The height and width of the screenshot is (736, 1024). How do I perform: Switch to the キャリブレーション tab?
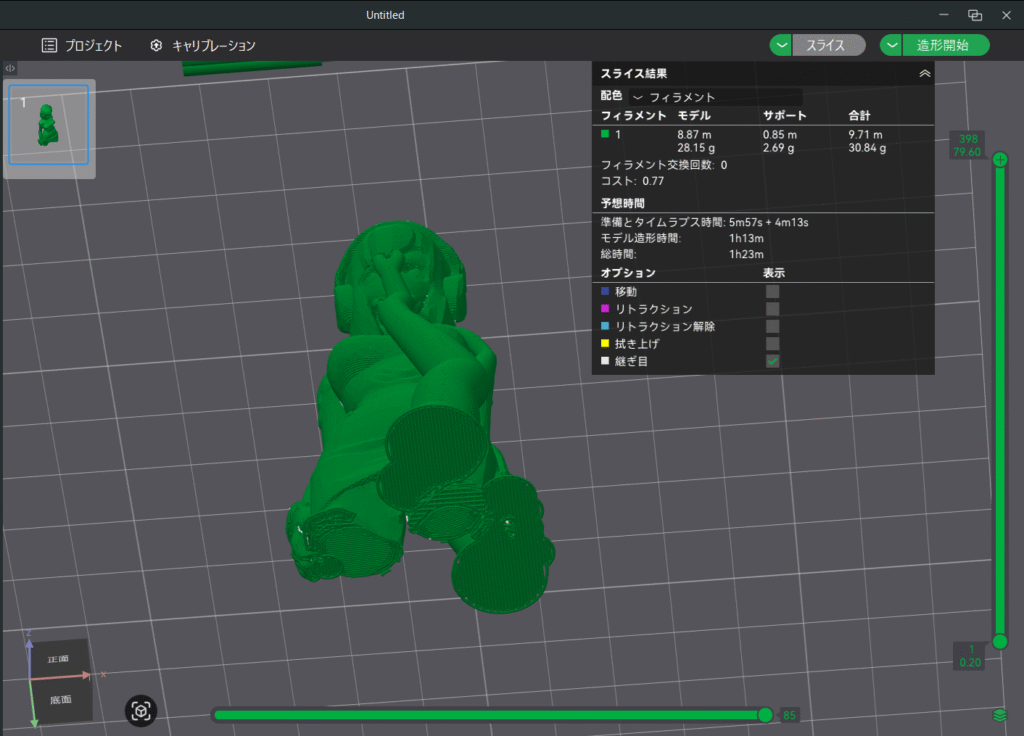point(202,46)
